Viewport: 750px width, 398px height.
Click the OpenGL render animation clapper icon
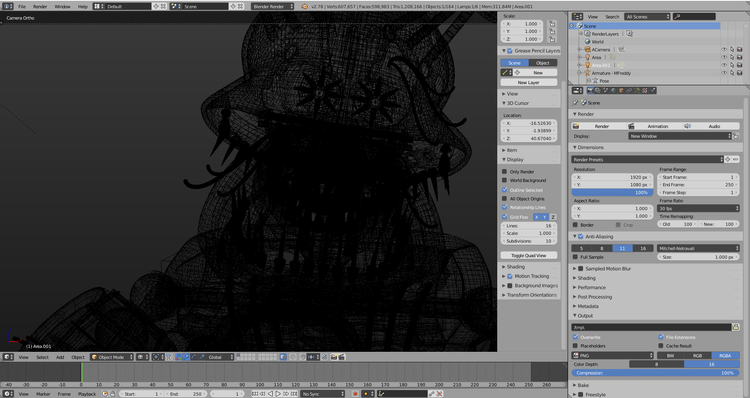click(x=342, y=357)
